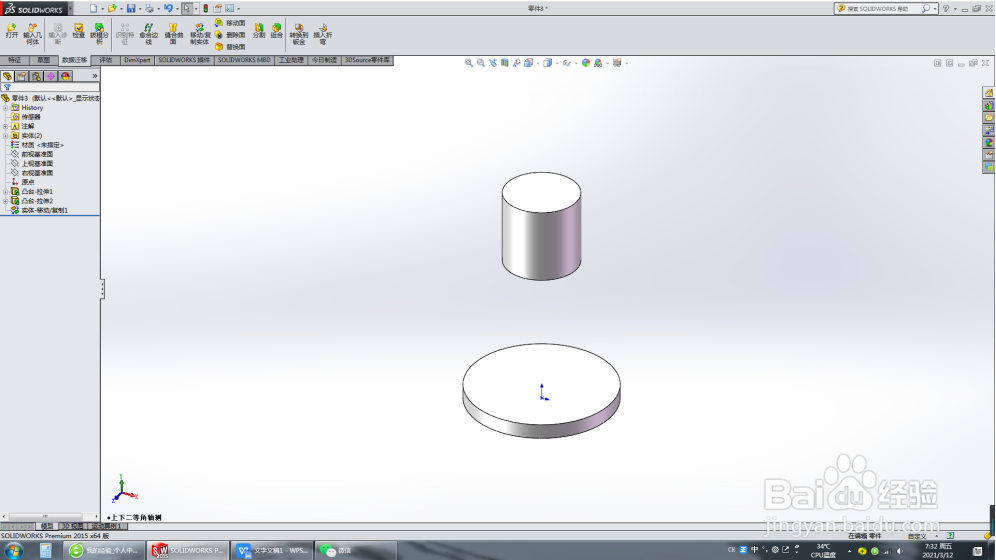Image resolution: width=996 pixels, height=560 pixels.
Task: Expand the 凸台-拉伸1 feature node
Action: 6,192
